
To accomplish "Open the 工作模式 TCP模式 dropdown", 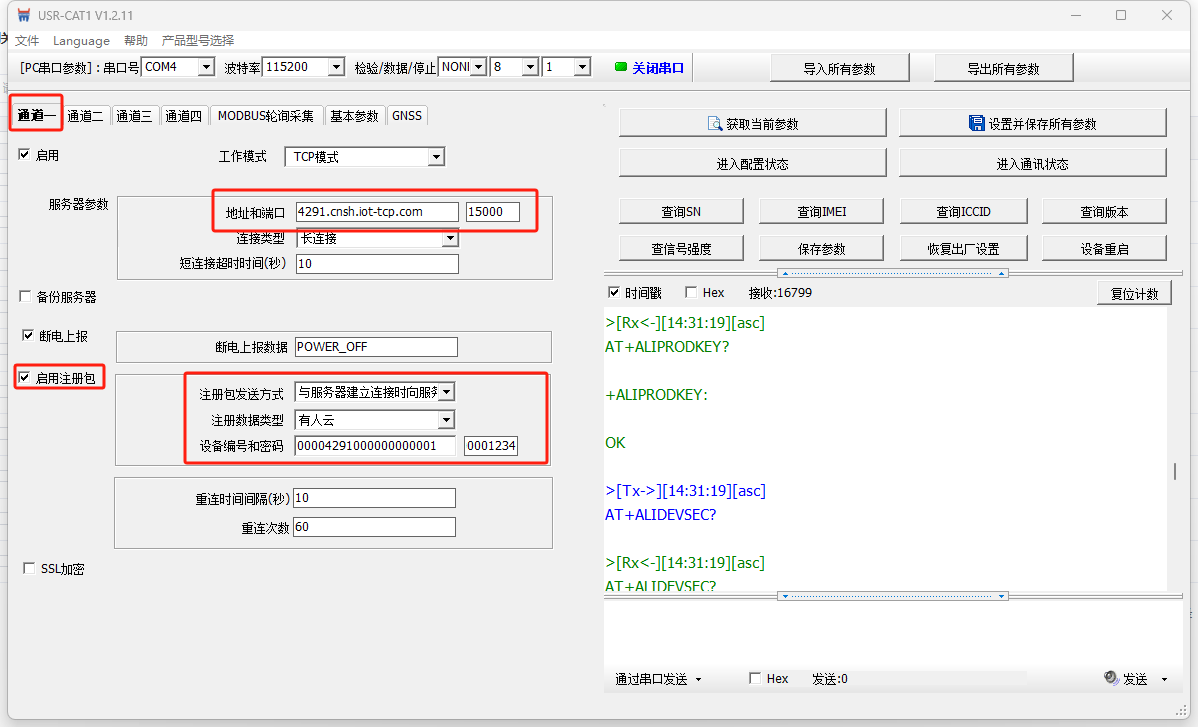I will coord(435,157).
